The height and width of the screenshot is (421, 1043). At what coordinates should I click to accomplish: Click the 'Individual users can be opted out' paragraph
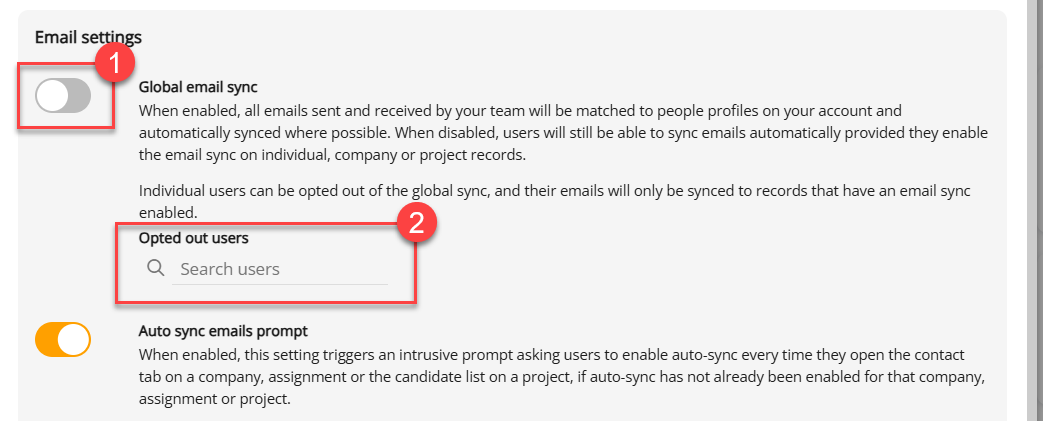coord(555,202)
